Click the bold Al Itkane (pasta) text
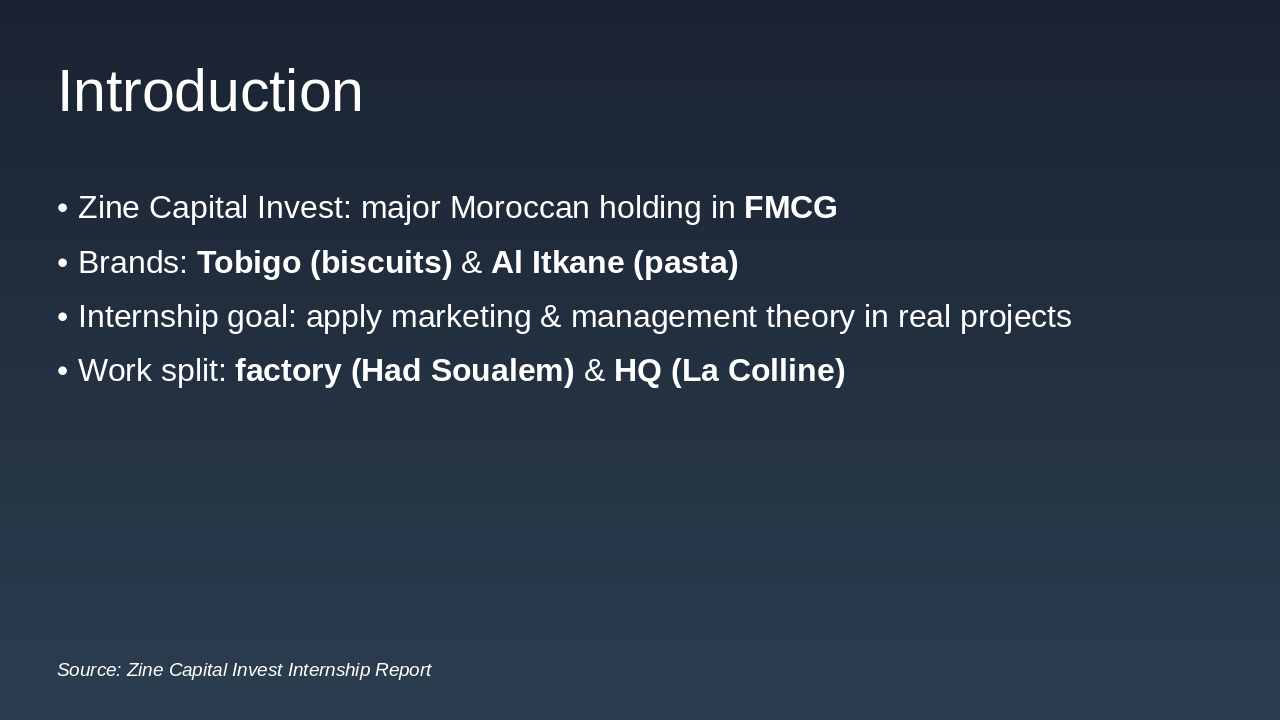Image resolution: width=1280 pixels, height=720 pixels. (x=614, y=263)
